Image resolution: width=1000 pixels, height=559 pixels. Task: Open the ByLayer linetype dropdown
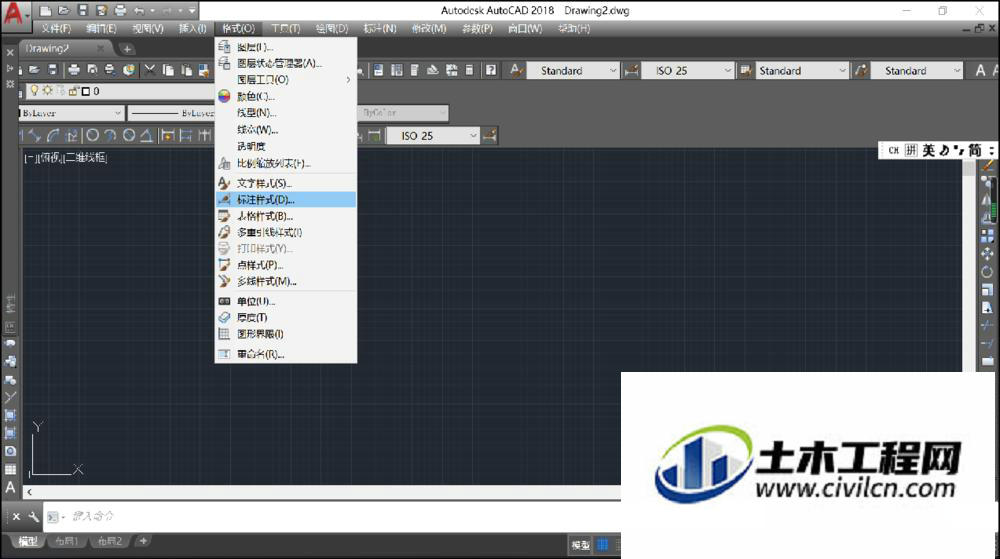172,113
